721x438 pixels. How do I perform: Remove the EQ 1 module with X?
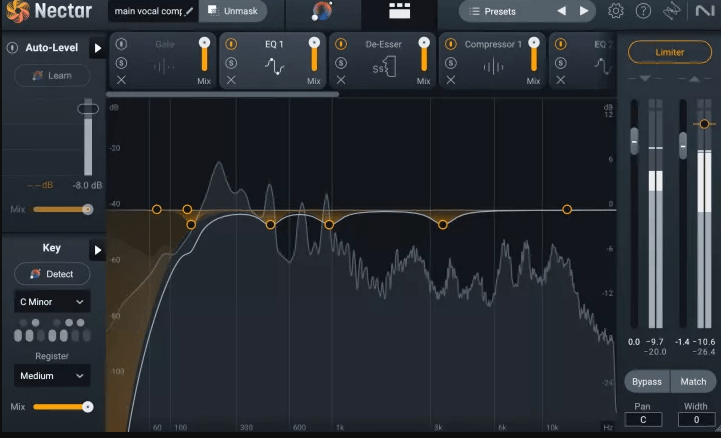pyautogui.click(x=231, y=79)
